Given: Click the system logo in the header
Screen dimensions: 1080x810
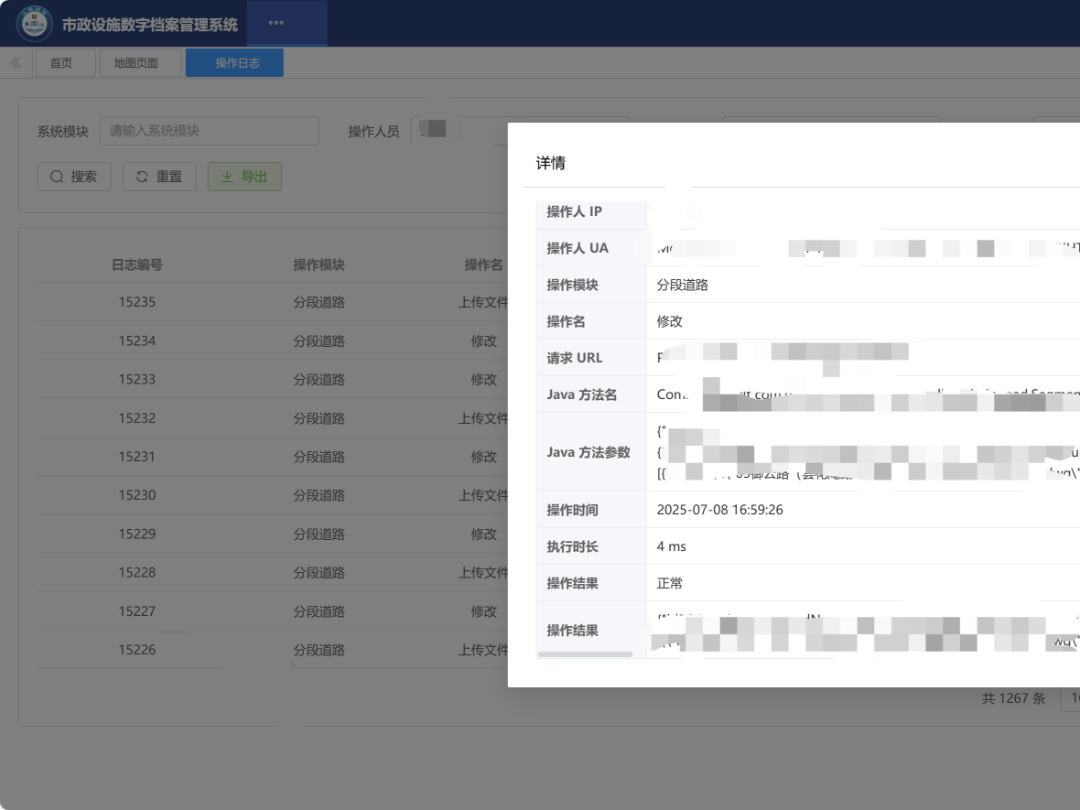Looking at the screenshot, I should click(x=35, y=23).
